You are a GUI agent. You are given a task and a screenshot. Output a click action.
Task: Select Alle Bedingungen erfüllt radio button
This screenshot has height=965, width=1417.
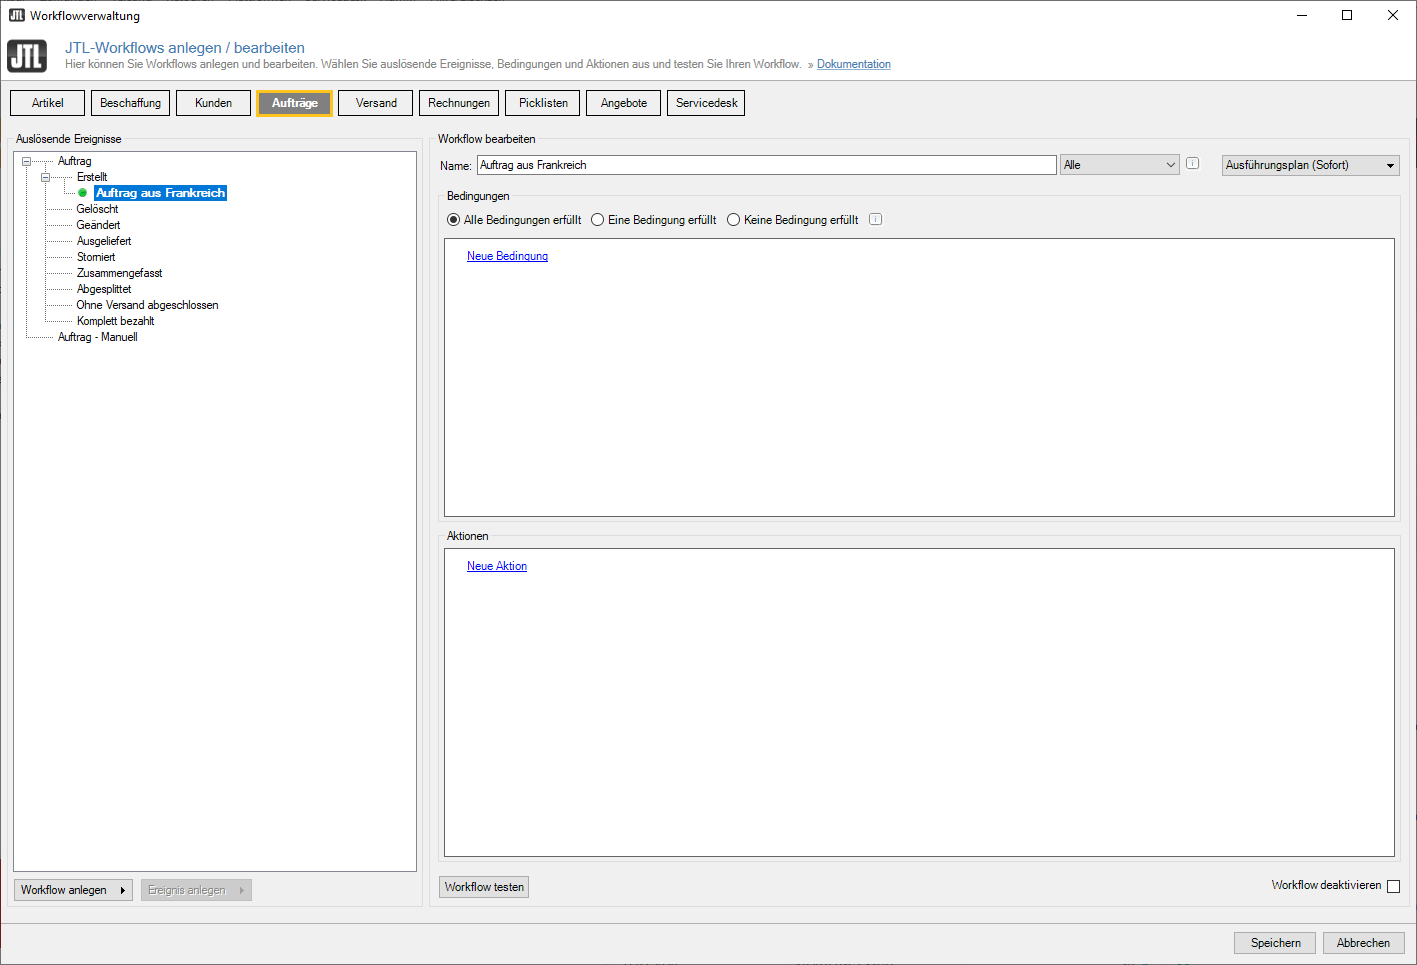click(x=454, y=220)
